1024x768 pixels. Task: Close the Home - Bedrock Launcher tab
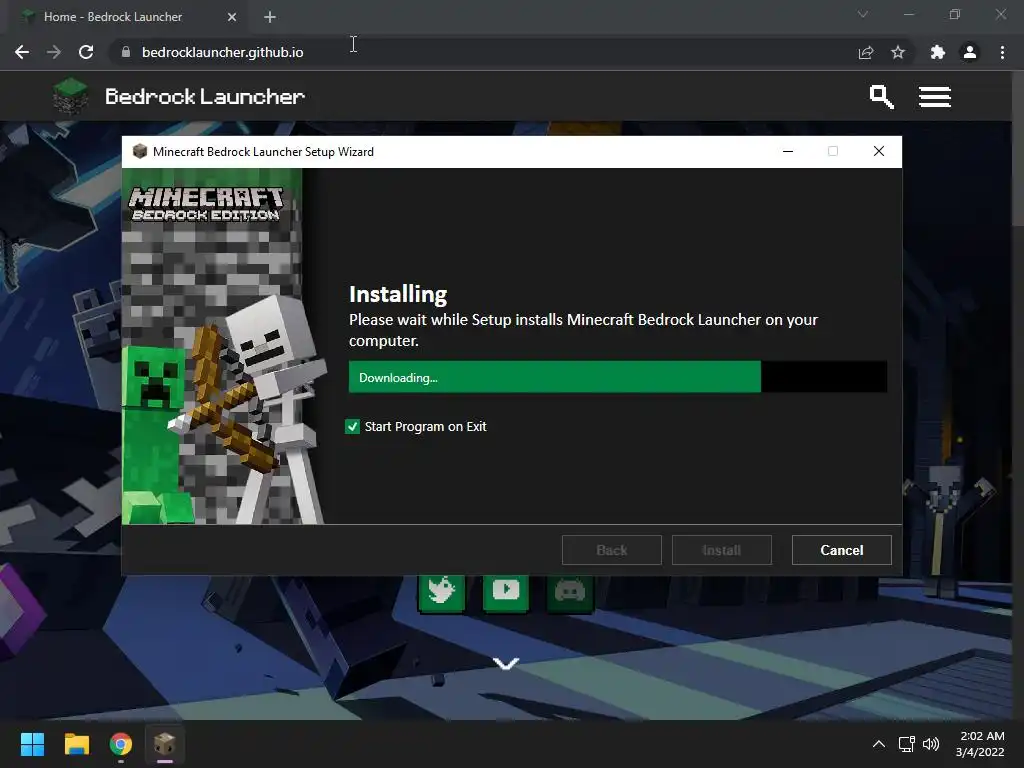coord(232,17)
